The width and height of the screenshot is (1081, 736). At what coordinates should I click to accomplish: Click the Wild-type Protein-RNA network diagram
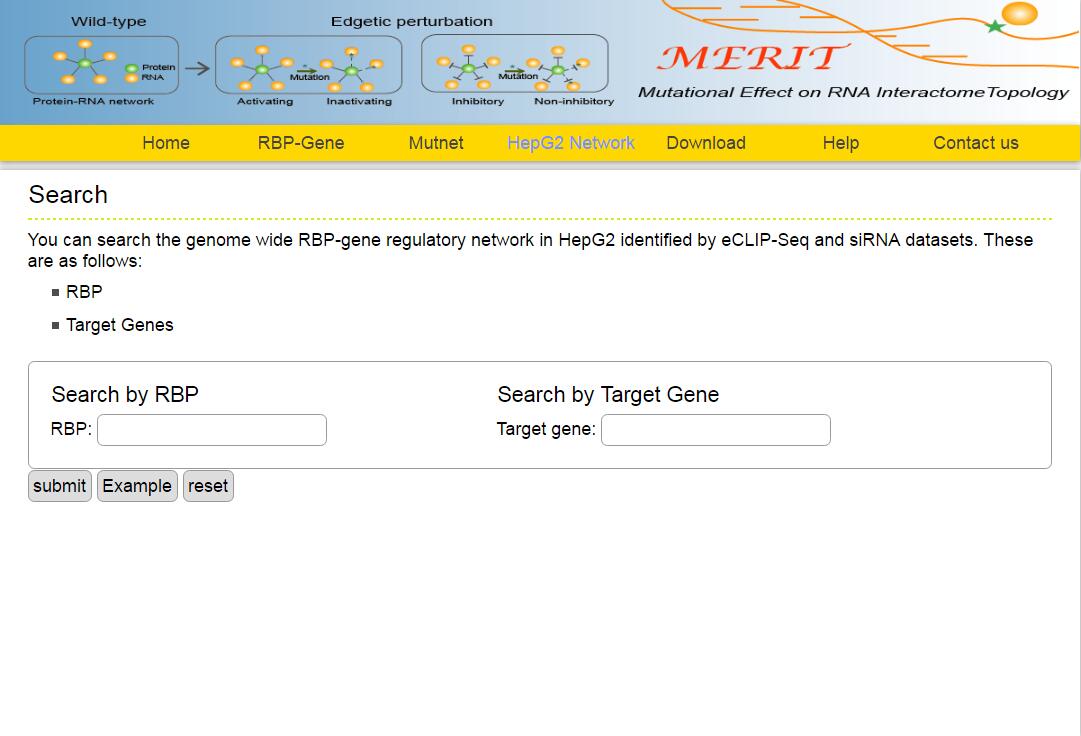(101, 65)
